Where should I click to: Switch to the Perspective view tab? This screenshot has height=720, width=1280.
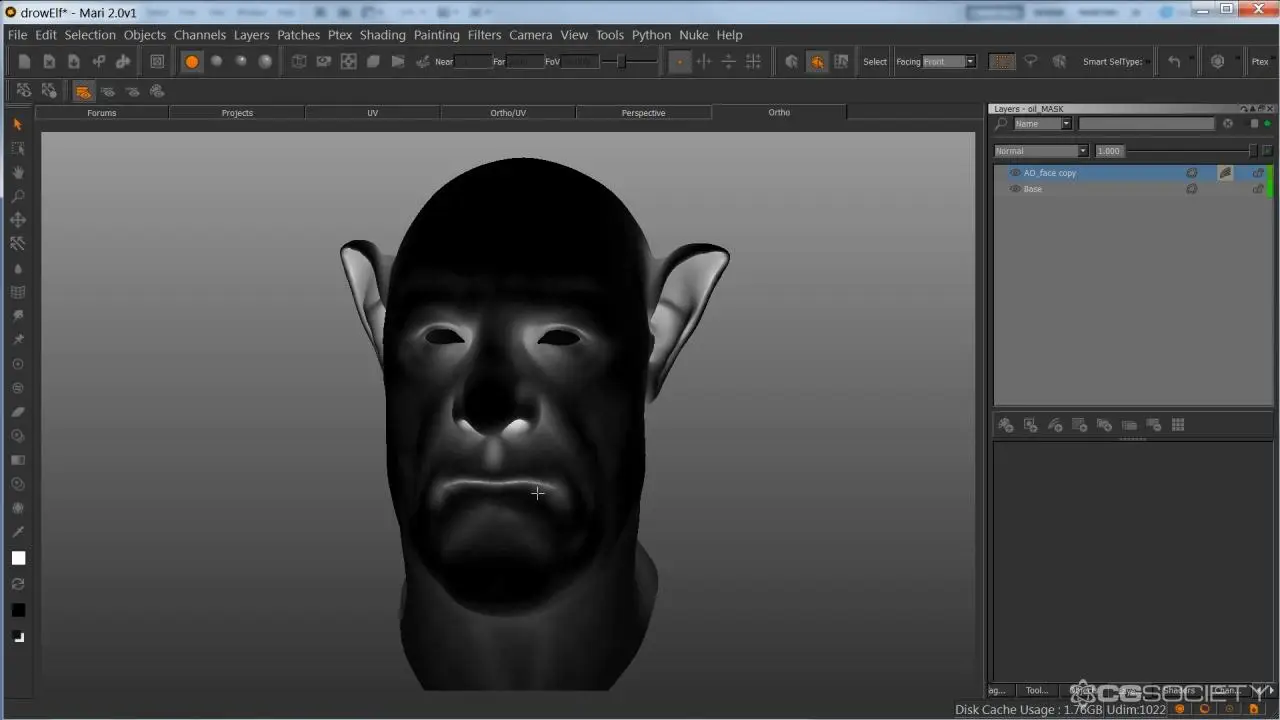[x=643, y=113]
